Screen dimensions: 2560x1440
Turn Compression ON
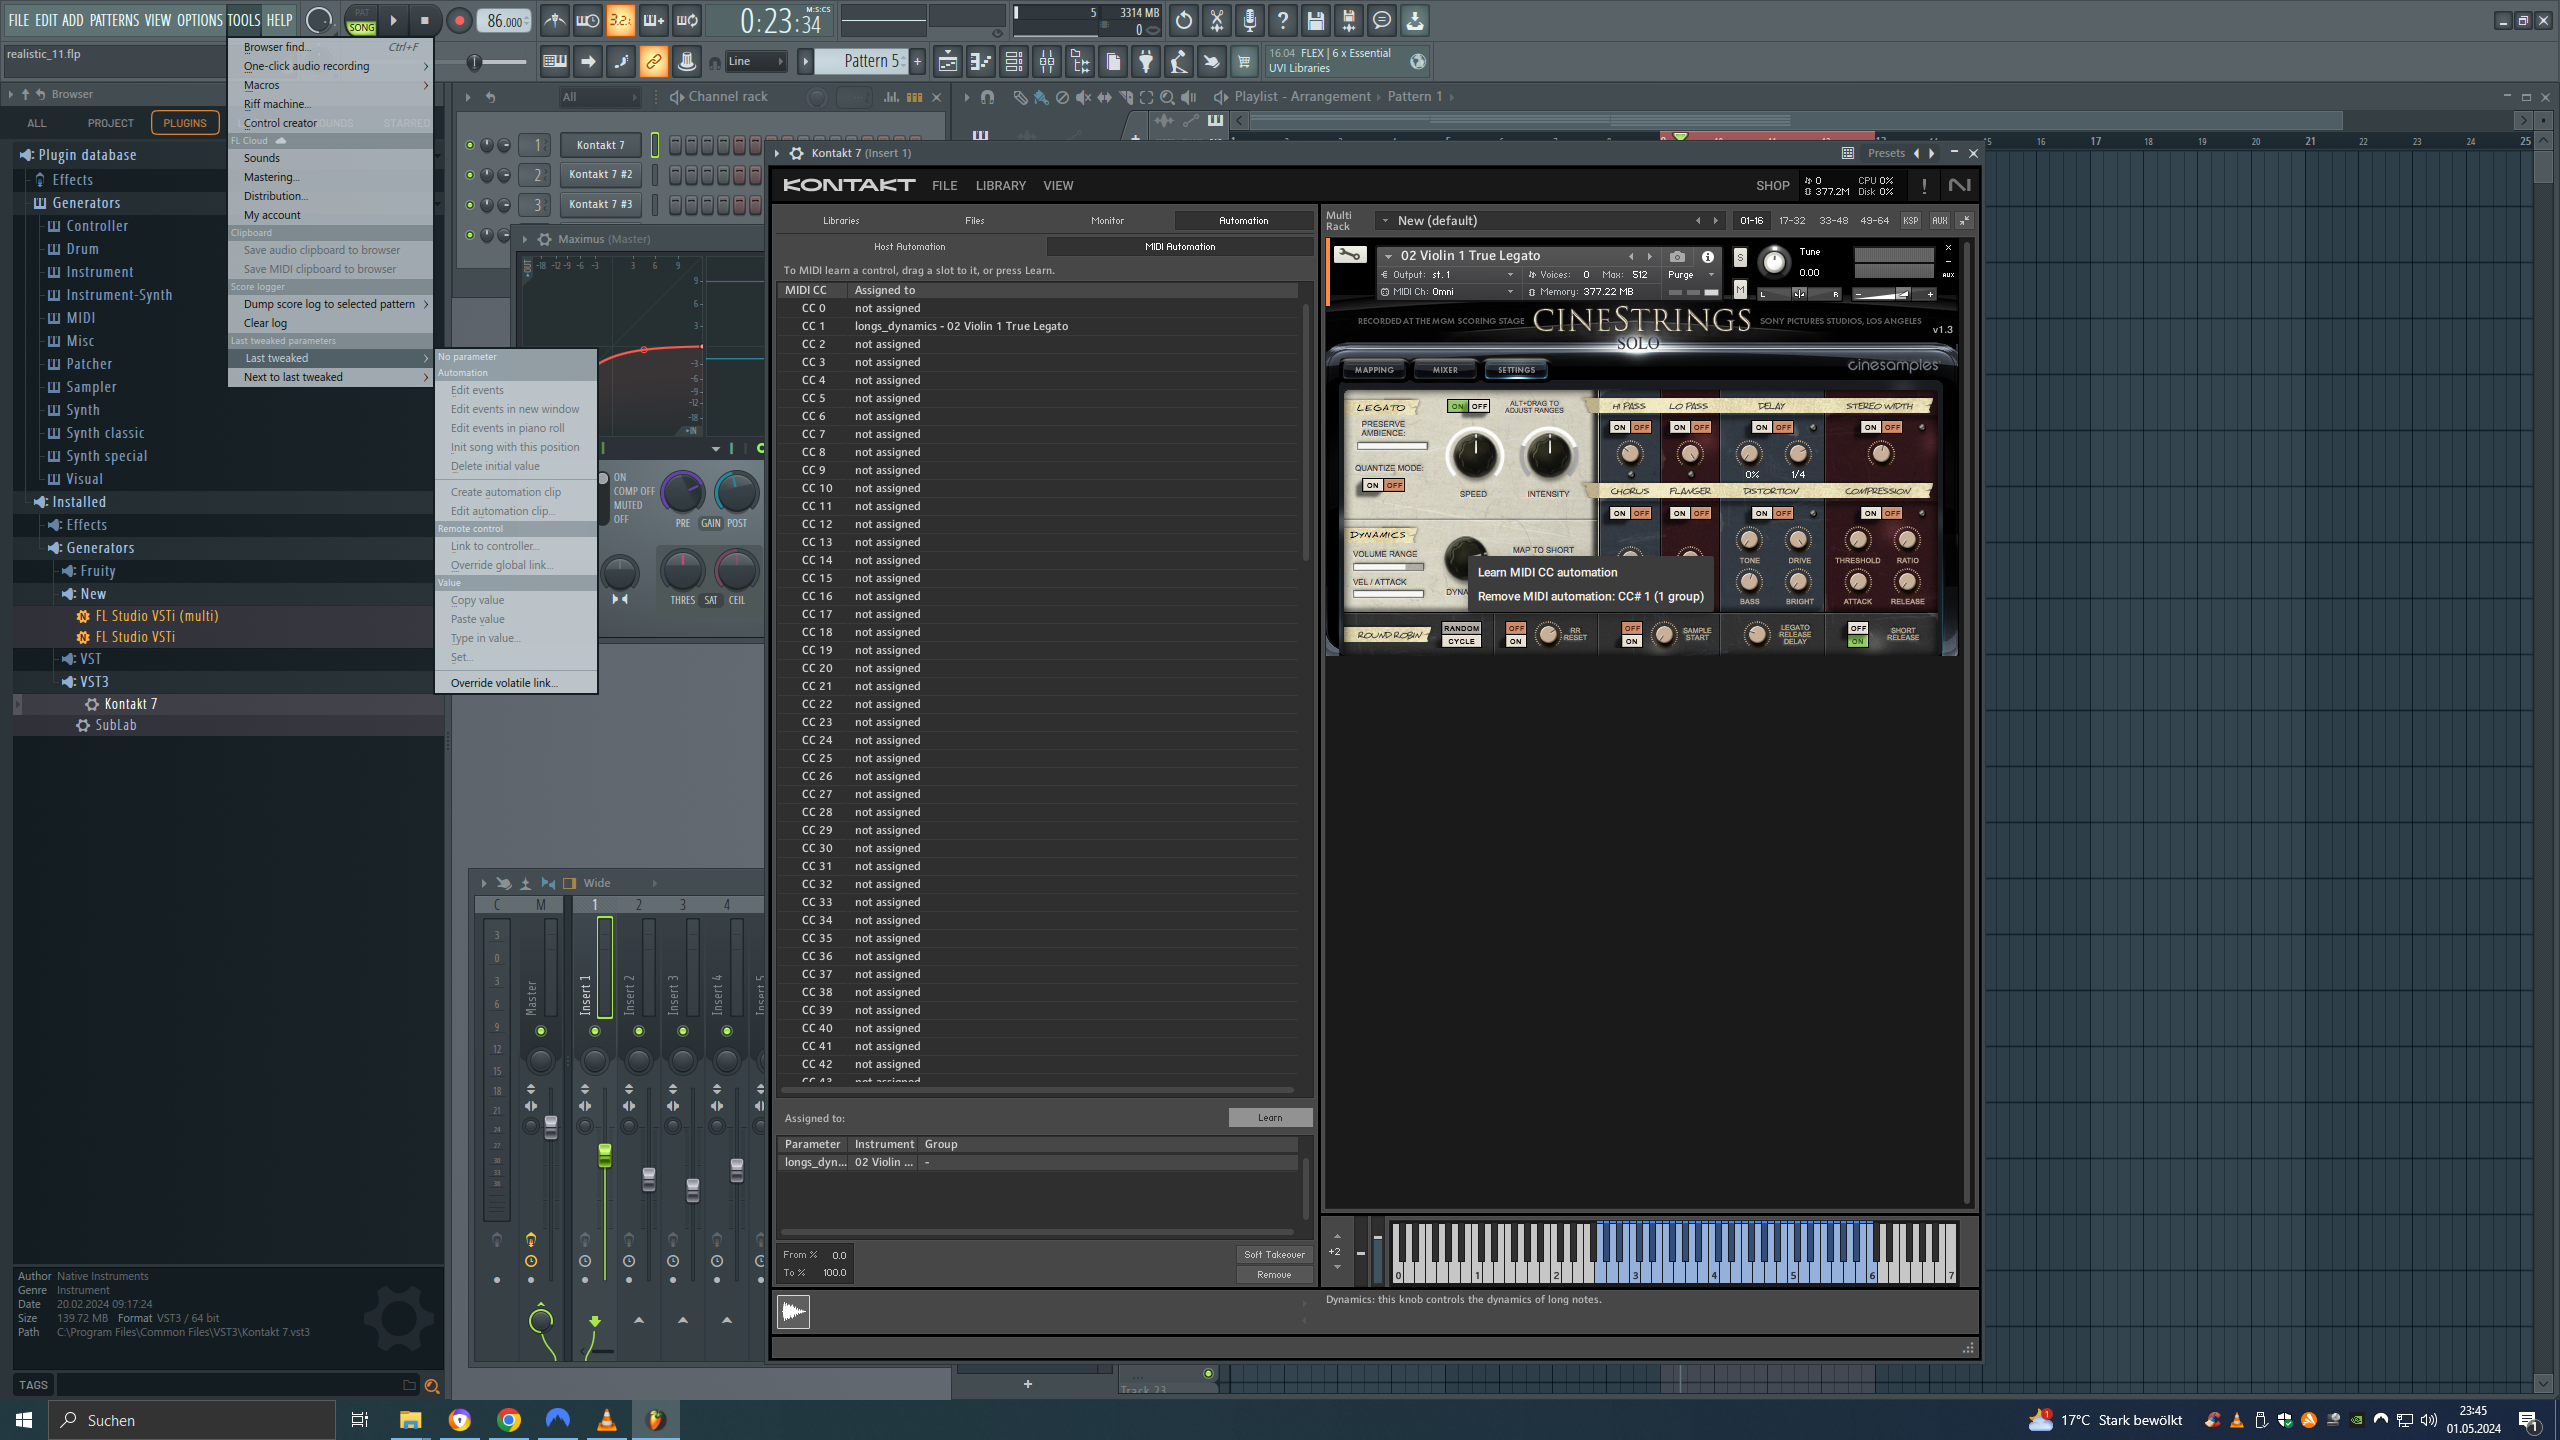[x=1870, y=513]
